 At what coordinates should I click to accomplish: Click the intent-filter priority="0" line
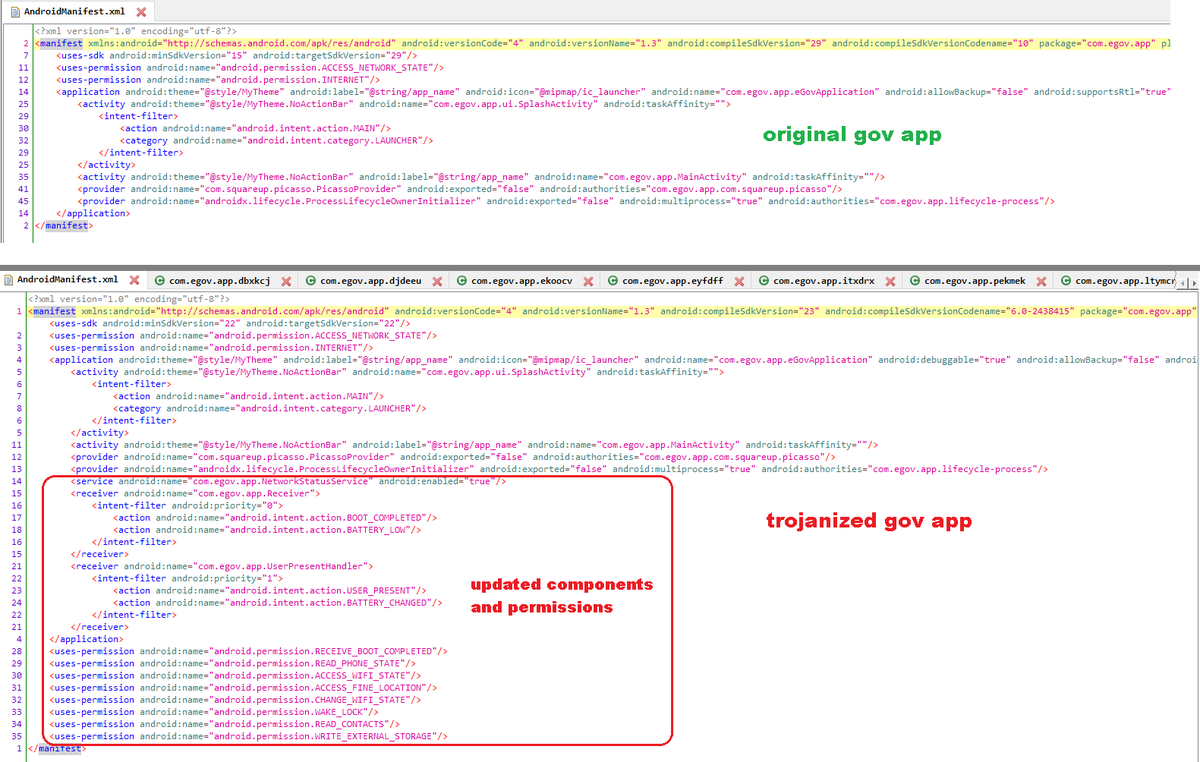[190, 505]
